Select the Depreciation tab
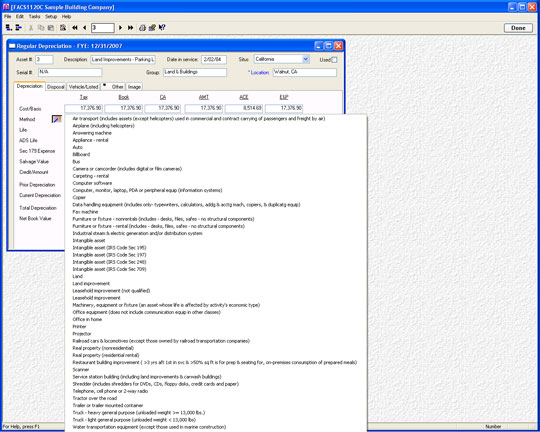 [30, 86]
